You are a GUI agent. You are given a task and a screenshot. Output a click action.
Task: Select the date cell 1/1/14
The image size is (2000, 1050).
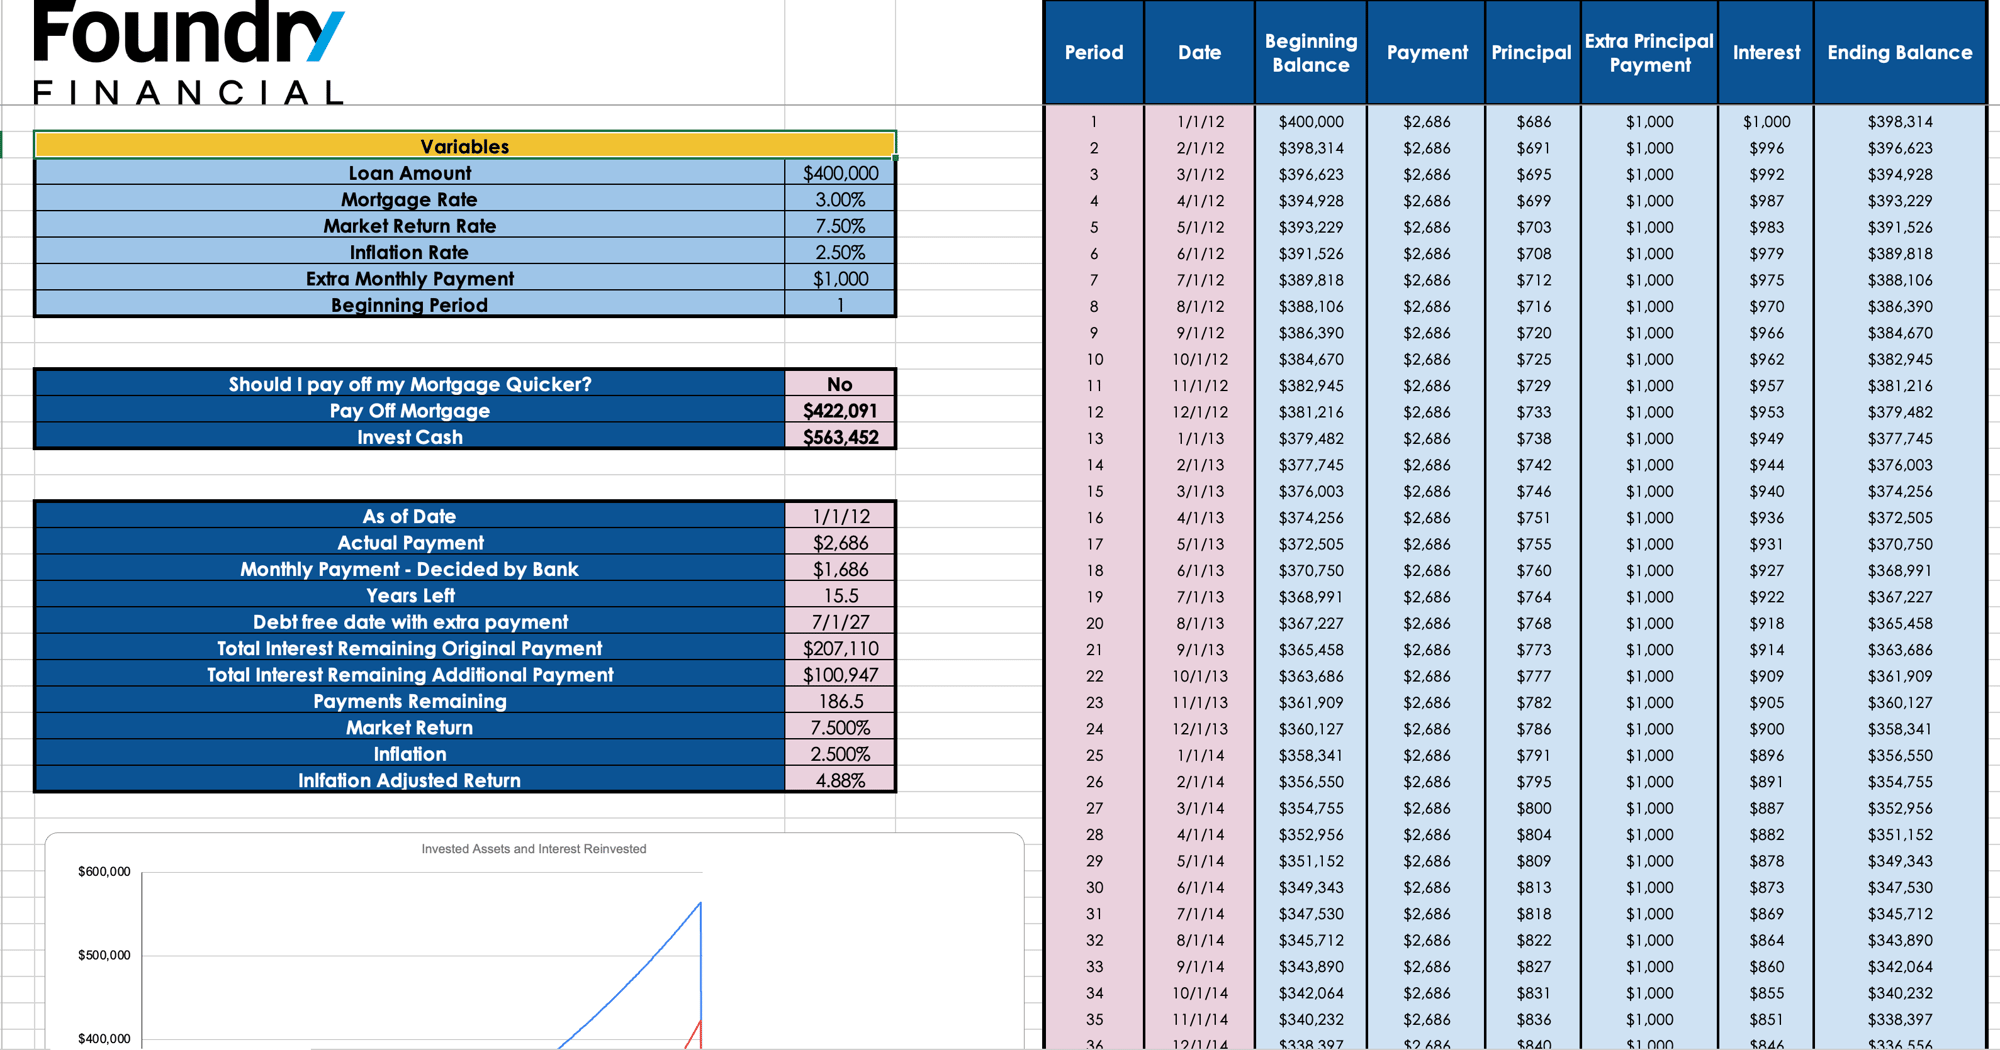[x=1199, y=755]
